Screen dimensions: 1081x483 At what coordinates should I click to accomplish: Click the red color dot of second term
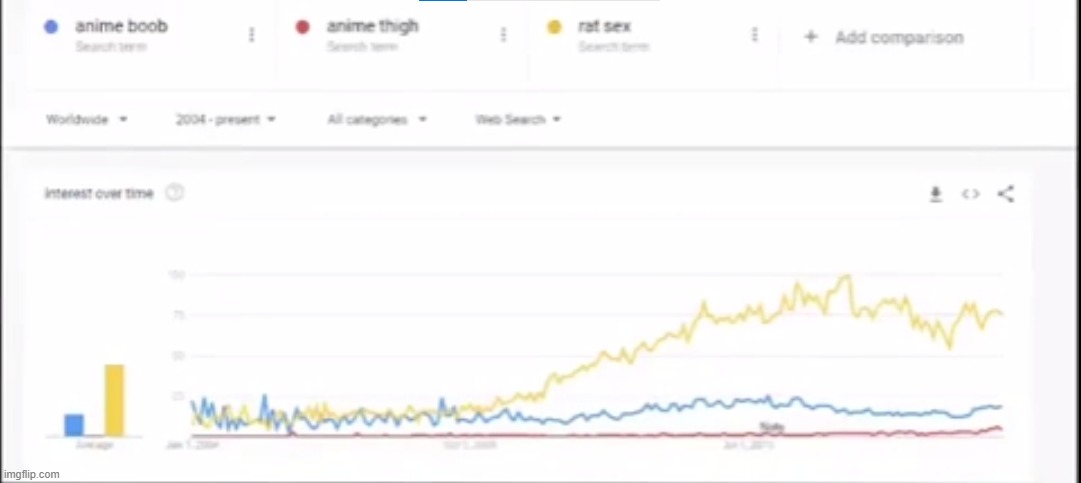302,28
